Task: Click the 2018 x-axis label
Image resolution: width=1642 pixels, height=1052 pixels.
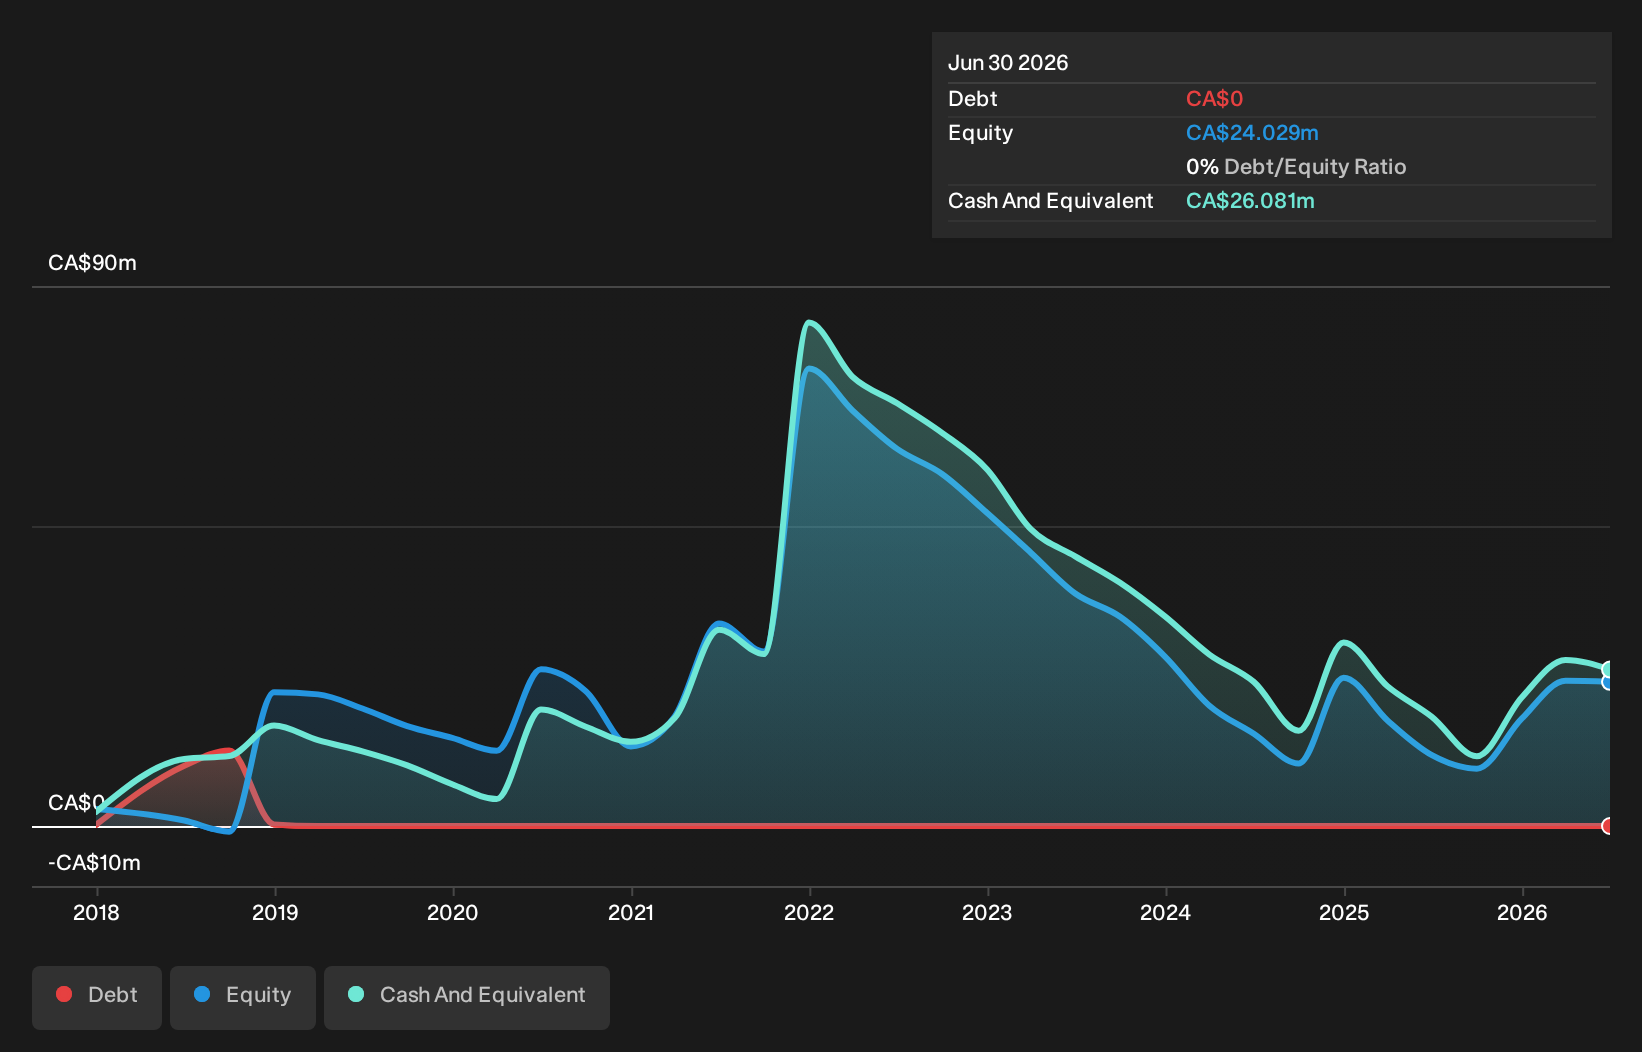Action: pyautogui.click(x=96, y=913)
